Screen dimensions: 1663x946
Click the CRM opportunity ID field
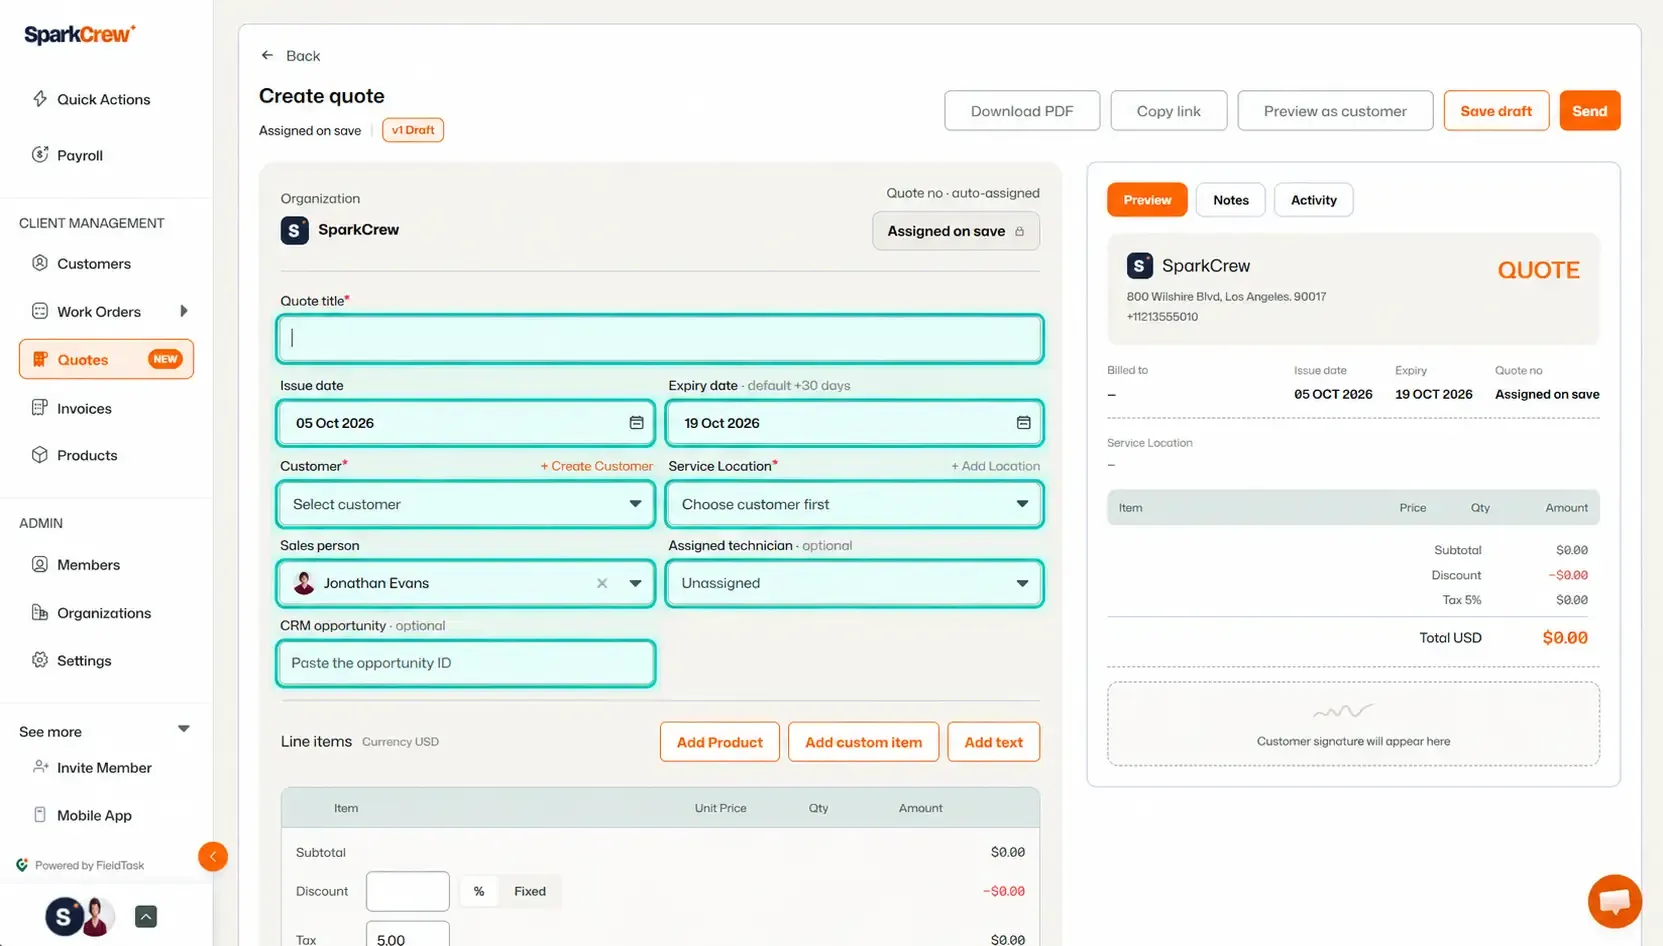pos(466,663)
